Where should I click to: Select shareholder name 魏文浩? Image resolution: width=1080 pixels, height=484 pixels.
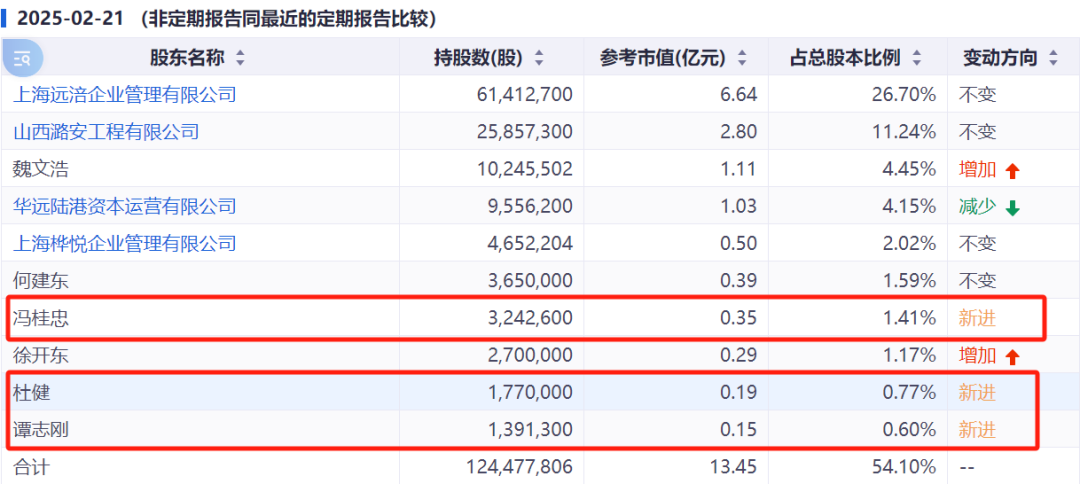41,169
